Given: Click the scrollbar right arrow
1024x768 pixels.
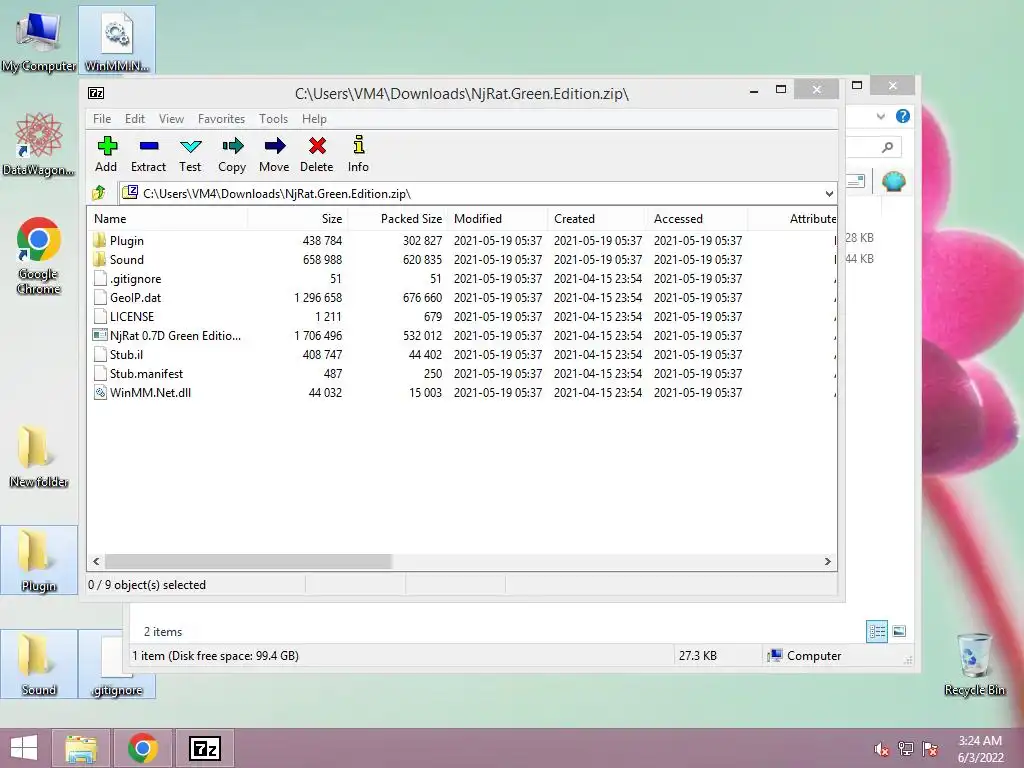Looking at the screenshot, I should [x=827, y=562].
